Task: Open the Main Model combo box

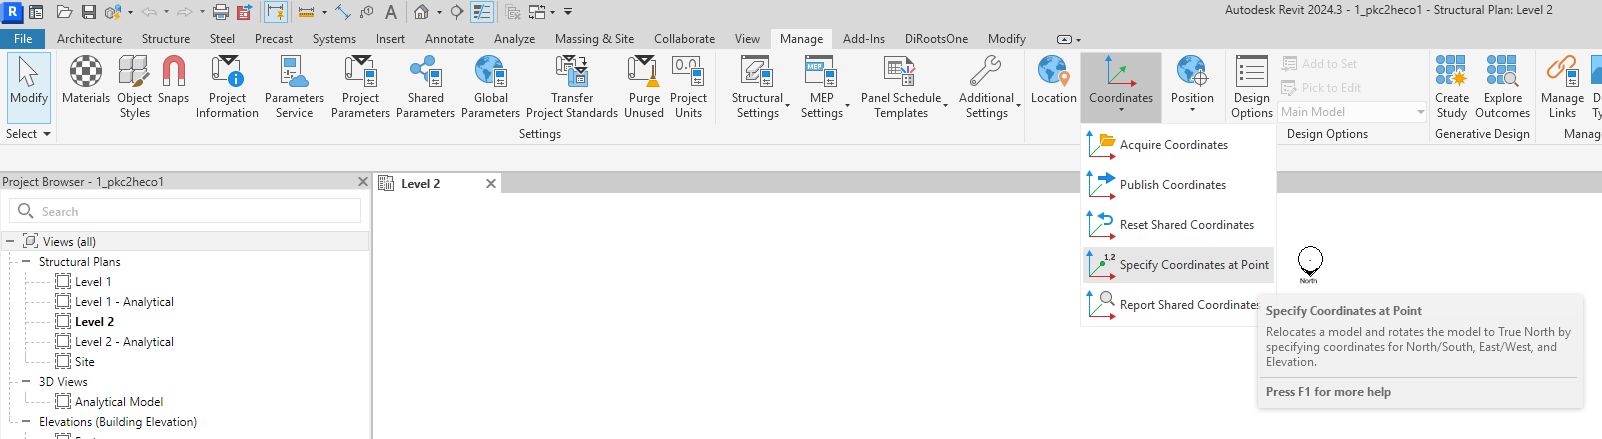Action: coord(1352,112)
